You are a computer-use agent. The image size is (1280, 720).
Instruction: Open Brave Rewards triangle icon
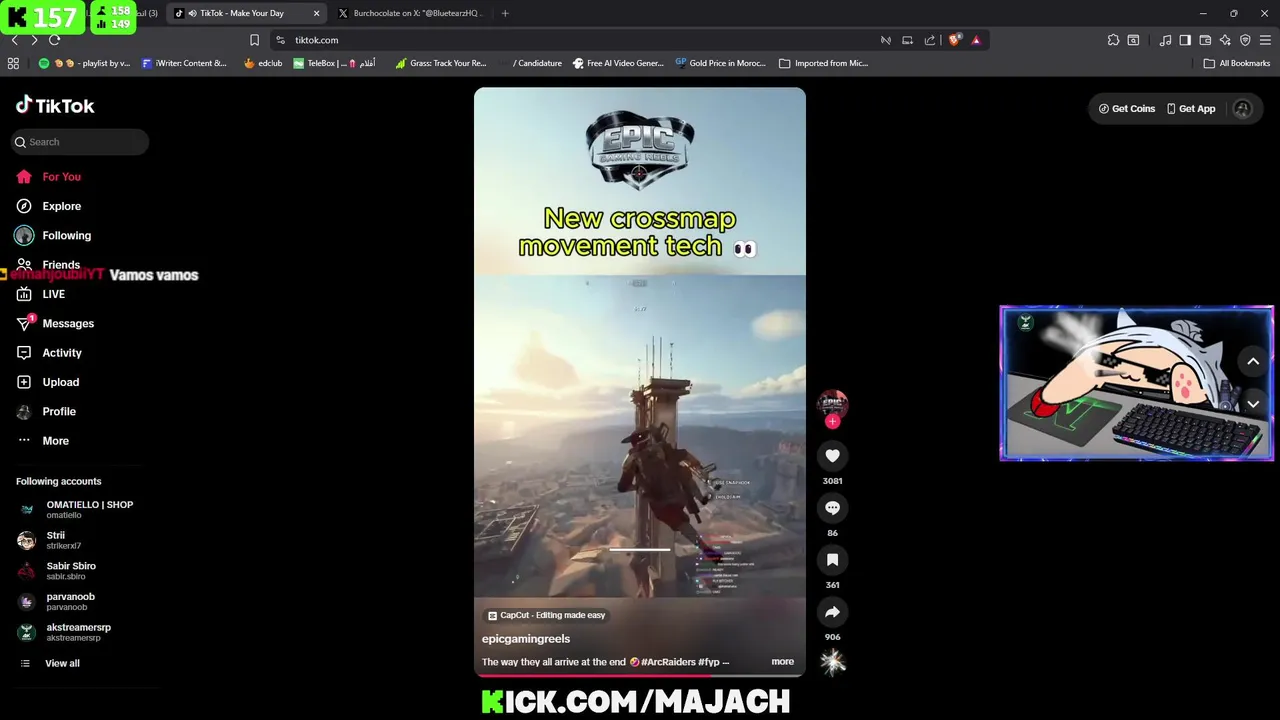pos(976,40)
